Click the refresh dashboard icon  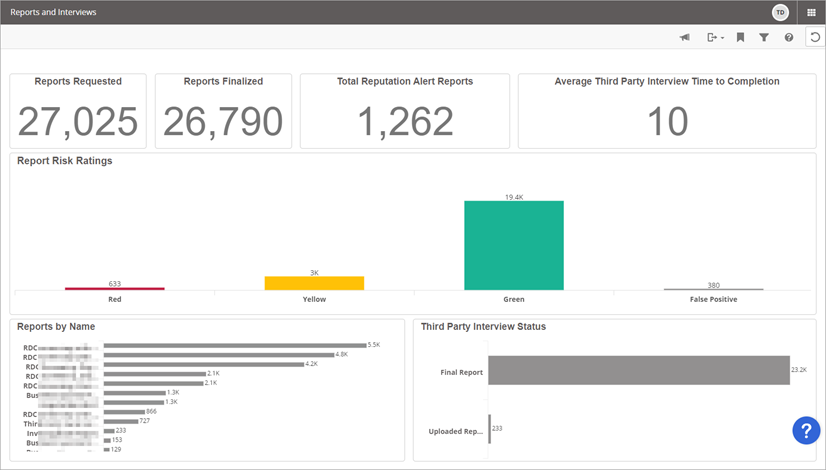(x=814, y=38)
